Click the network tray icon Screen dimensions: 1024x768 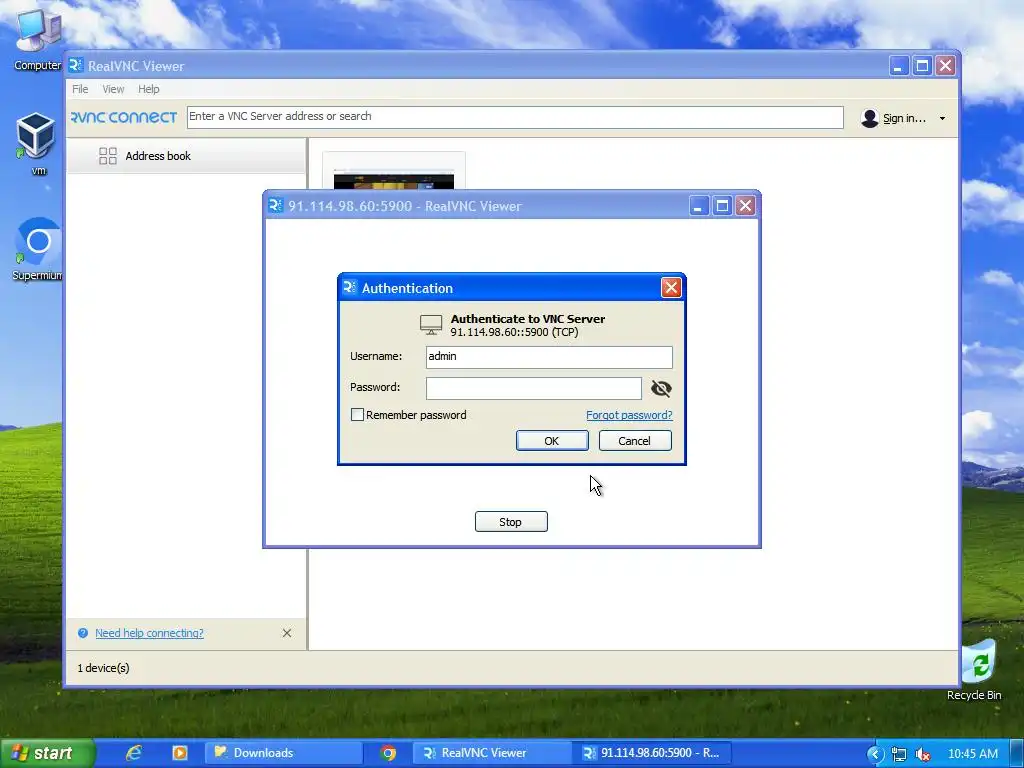tap(899, 754)
